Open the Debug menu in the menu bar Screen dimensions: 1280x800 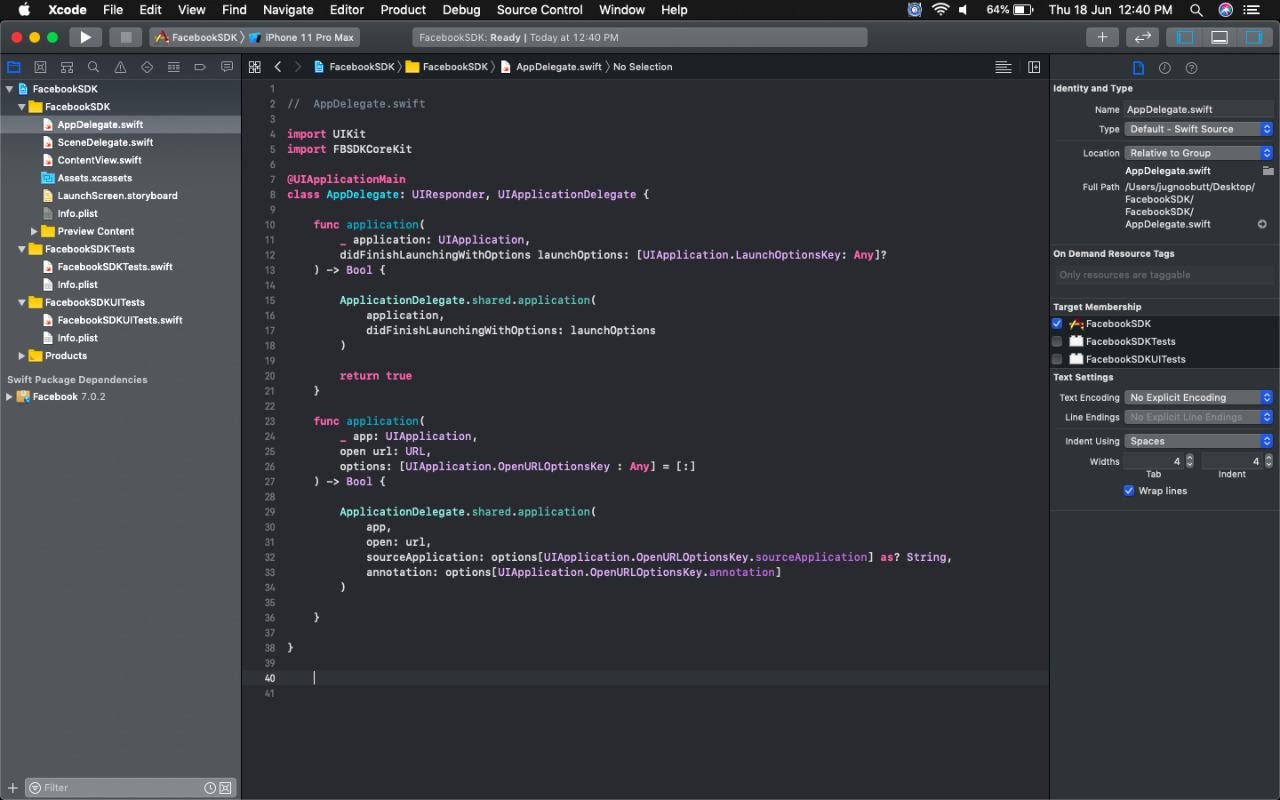click(x=461, y=10)
